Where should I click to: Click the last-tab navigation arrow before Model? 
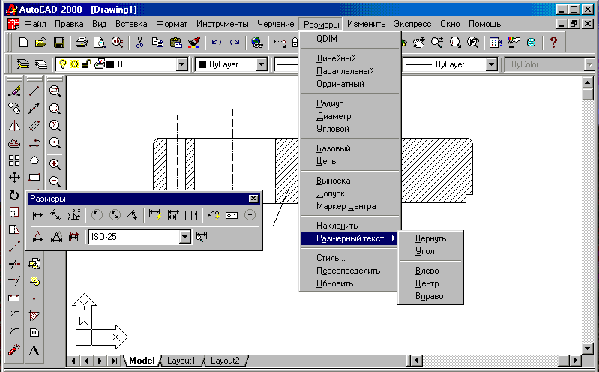tap(113, 361)
